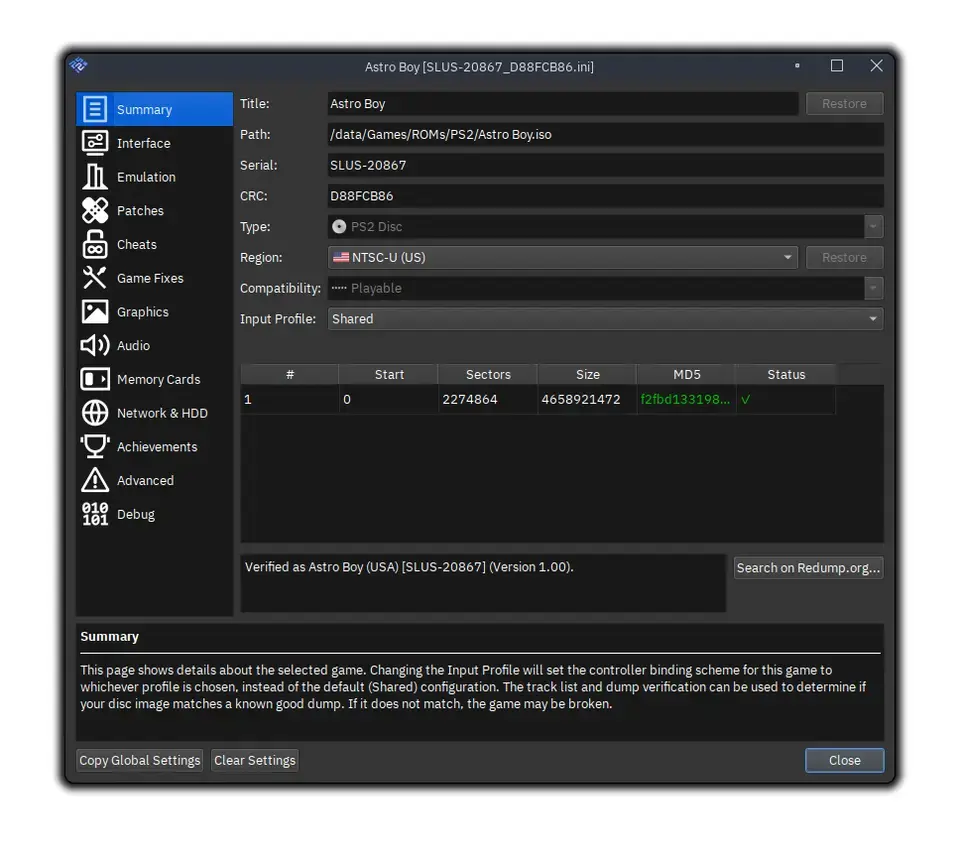
Task: Click the MD5 hash f2fbd133198...
Action: 685,399
